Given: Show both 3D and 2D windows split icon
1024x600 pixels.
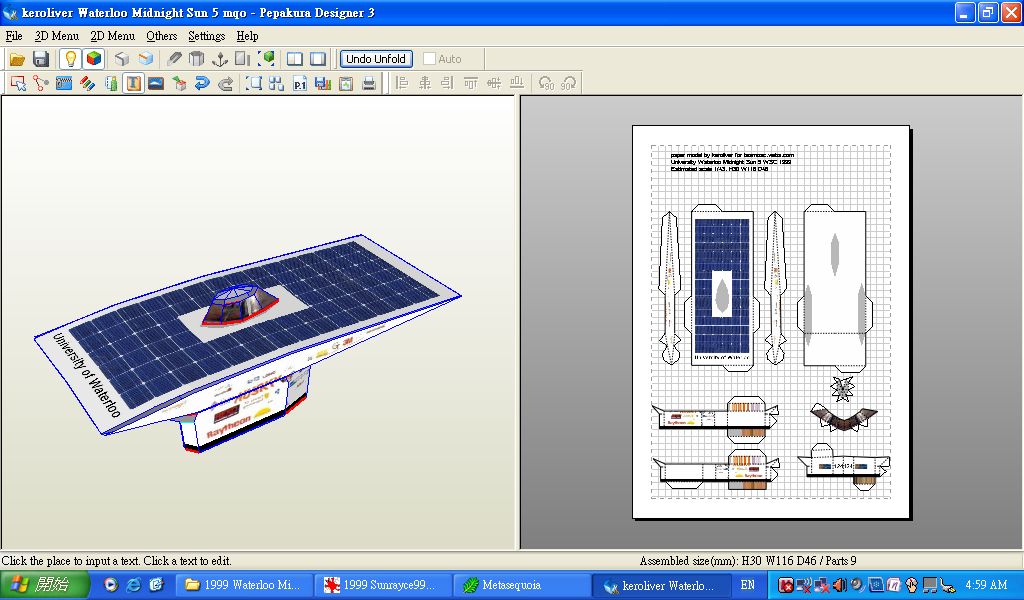Looking at the screenshot, I should point(295,59).
